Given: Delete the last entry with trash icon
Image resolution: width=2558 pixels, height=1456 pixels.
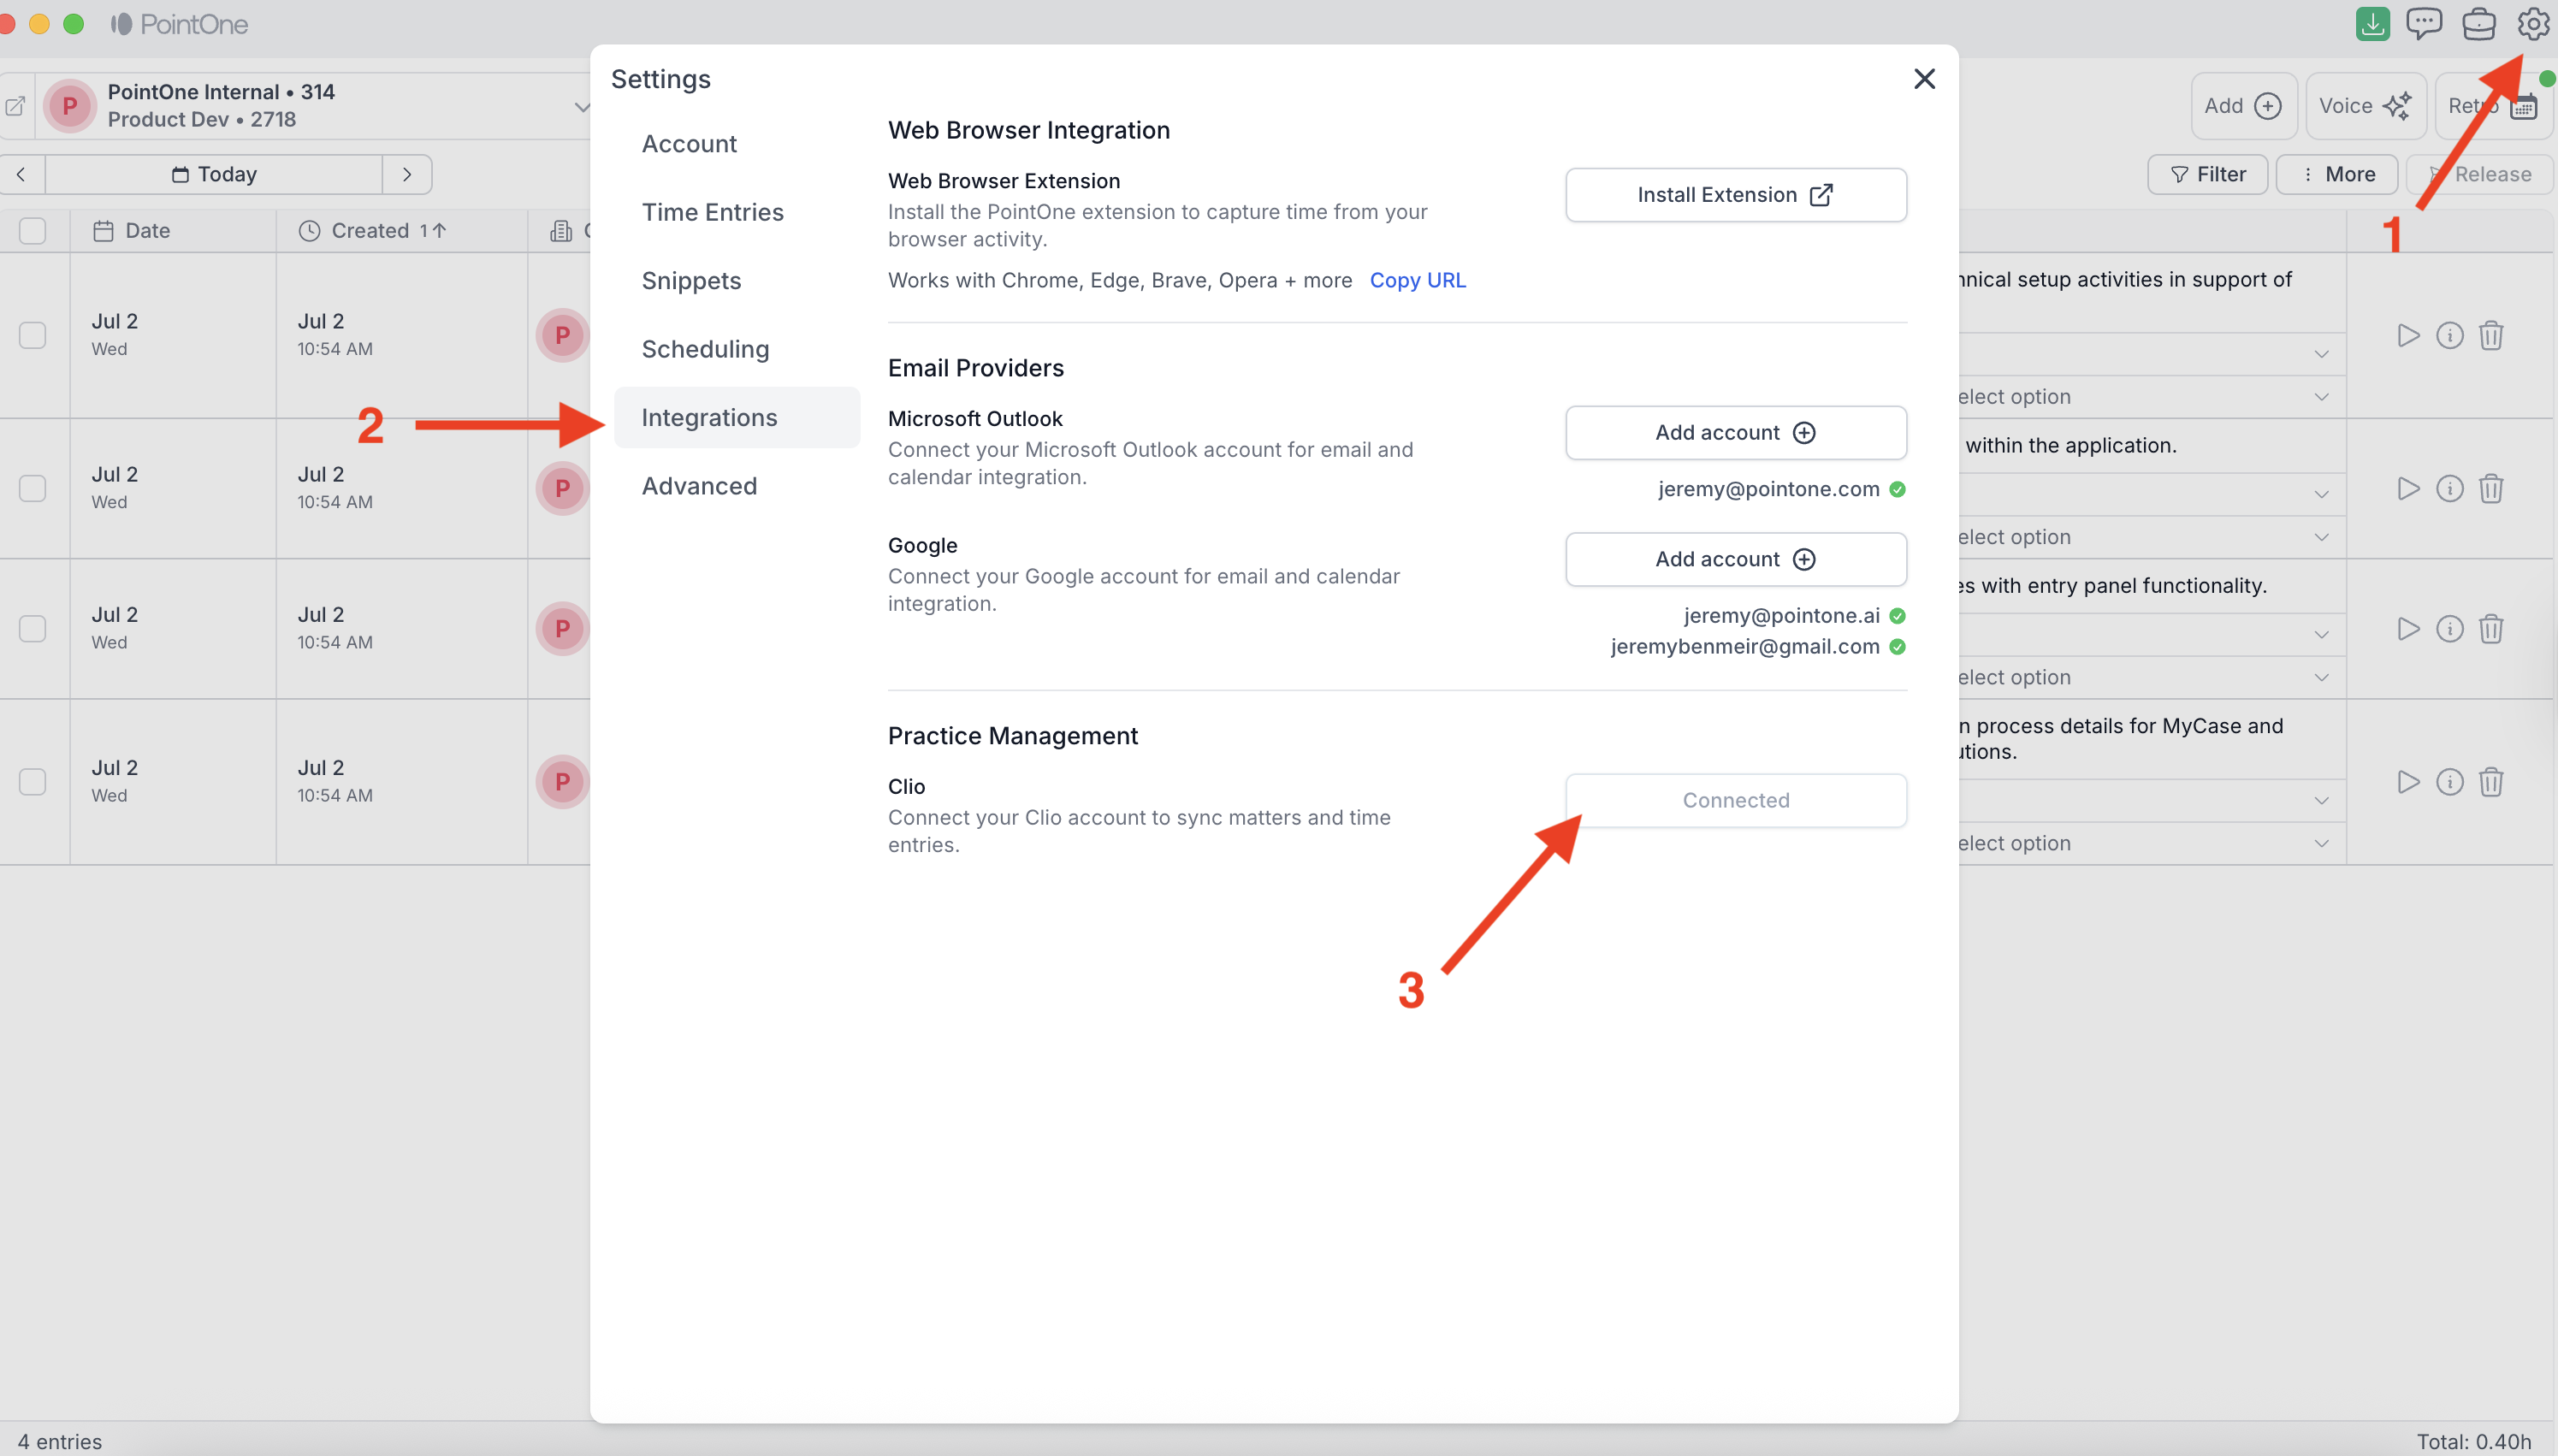Looking at the screenshot, I should (2490, 782).
